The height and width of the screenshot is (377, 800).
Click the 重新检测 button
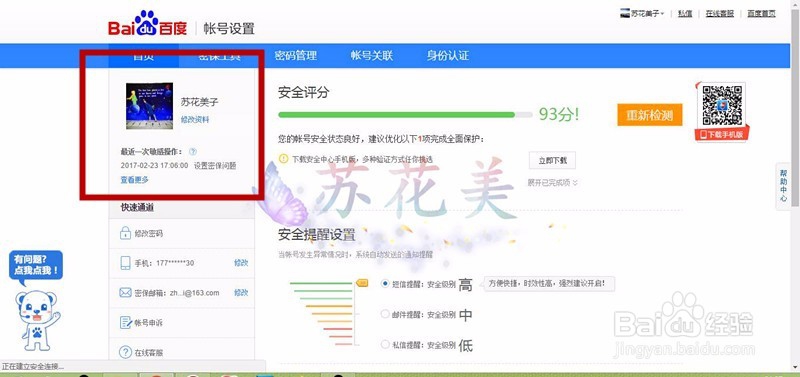click(649, 115)
